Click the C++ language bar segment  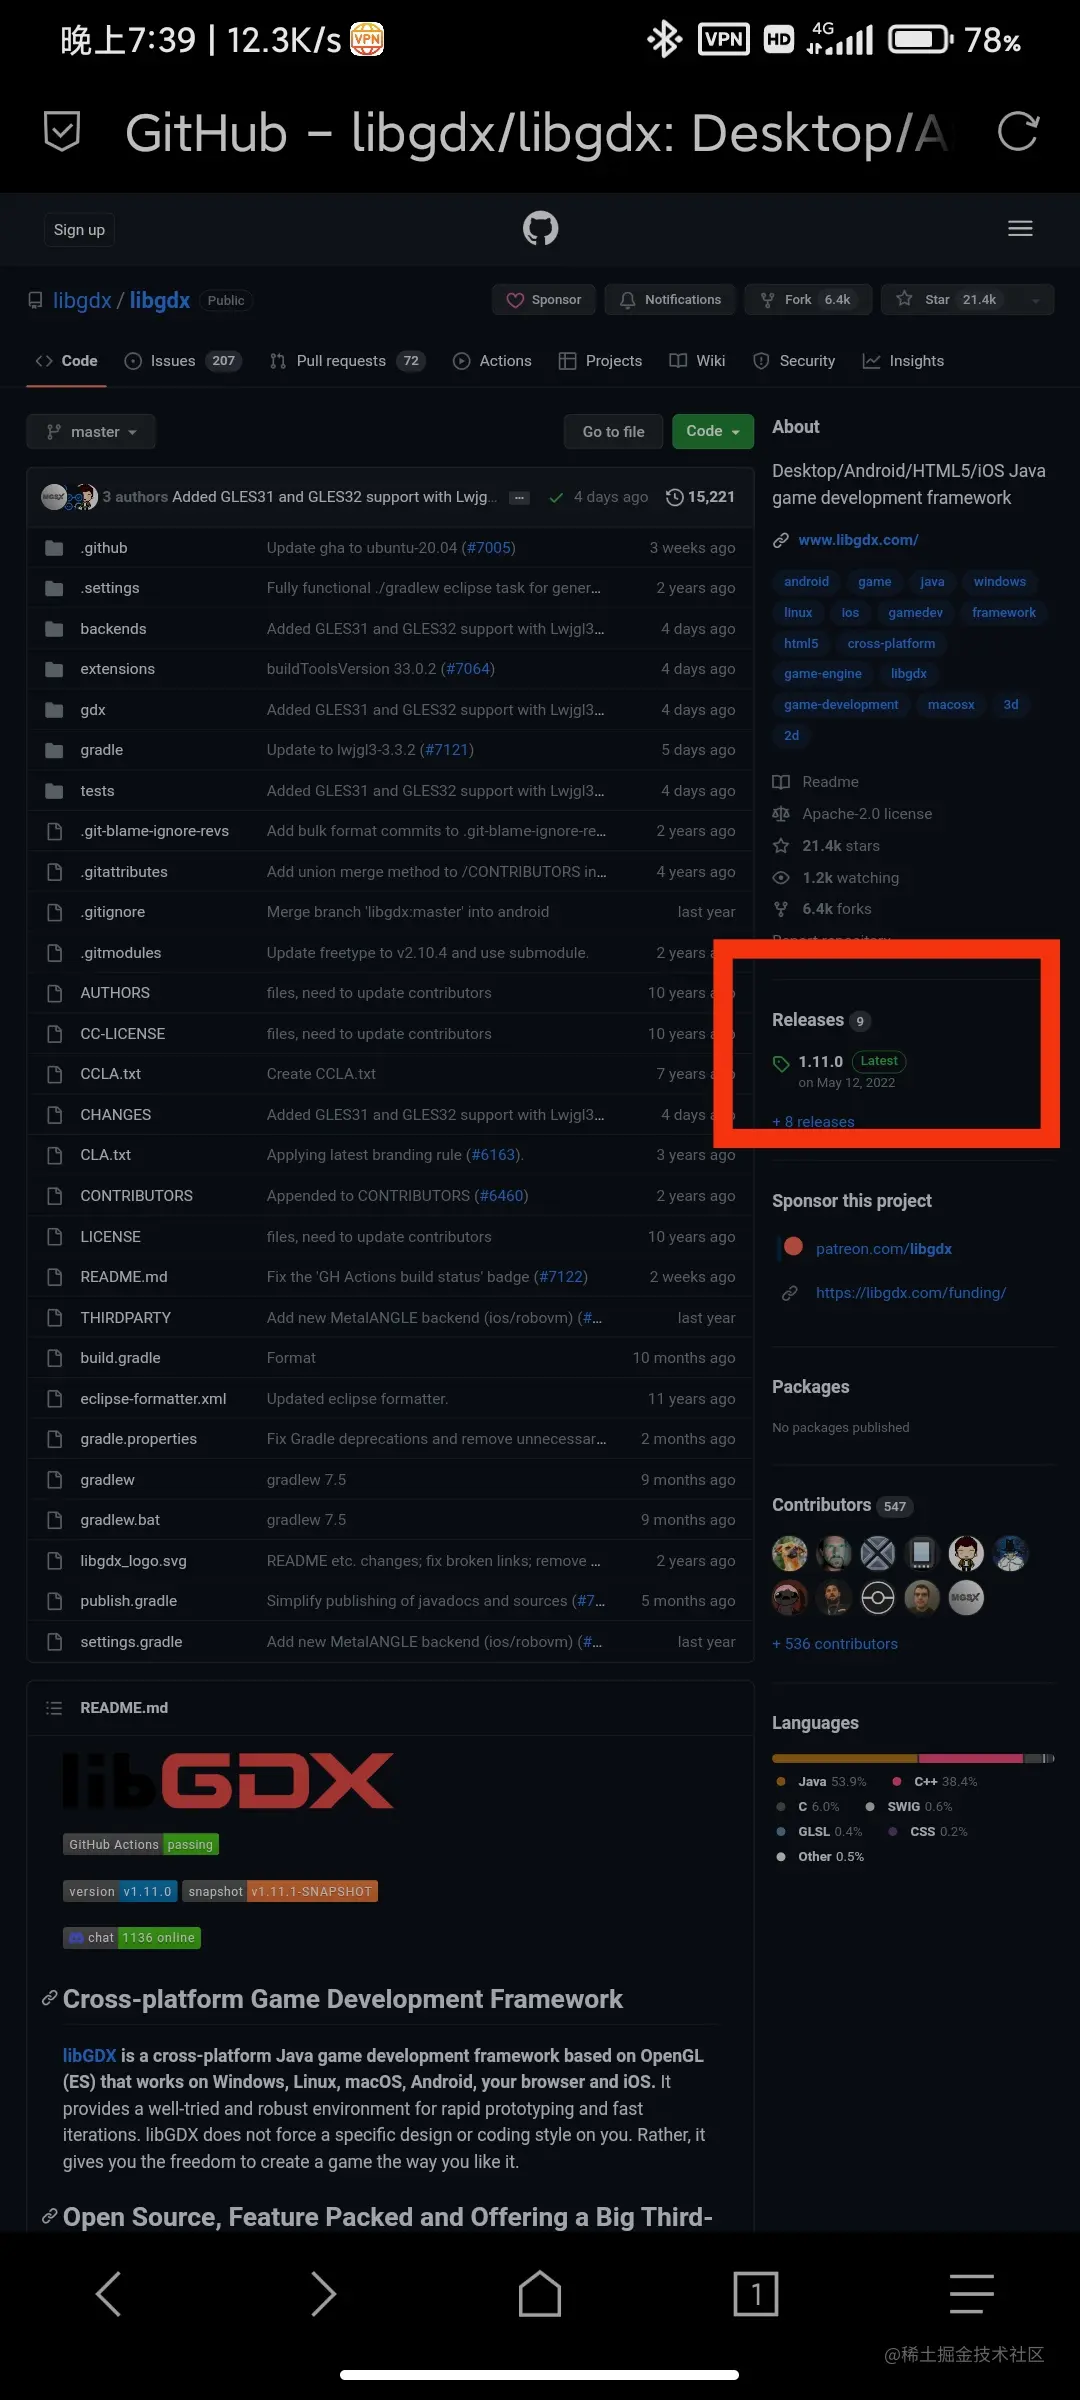pos(970,1758)
